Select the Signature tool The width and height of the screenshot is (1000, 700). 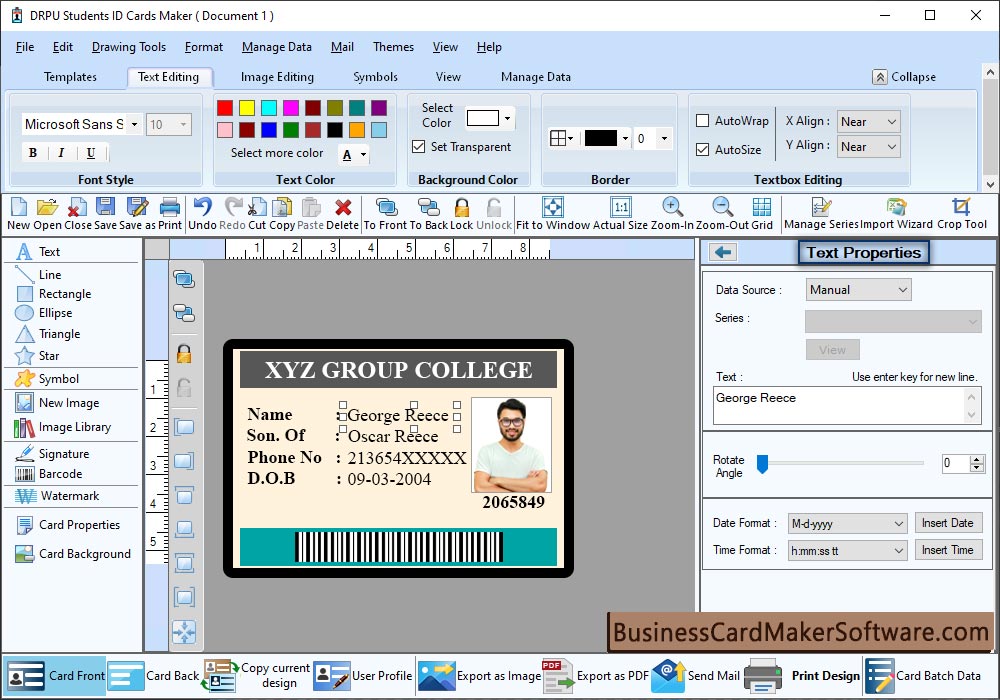pyautogui.click(x=52, y=453)
